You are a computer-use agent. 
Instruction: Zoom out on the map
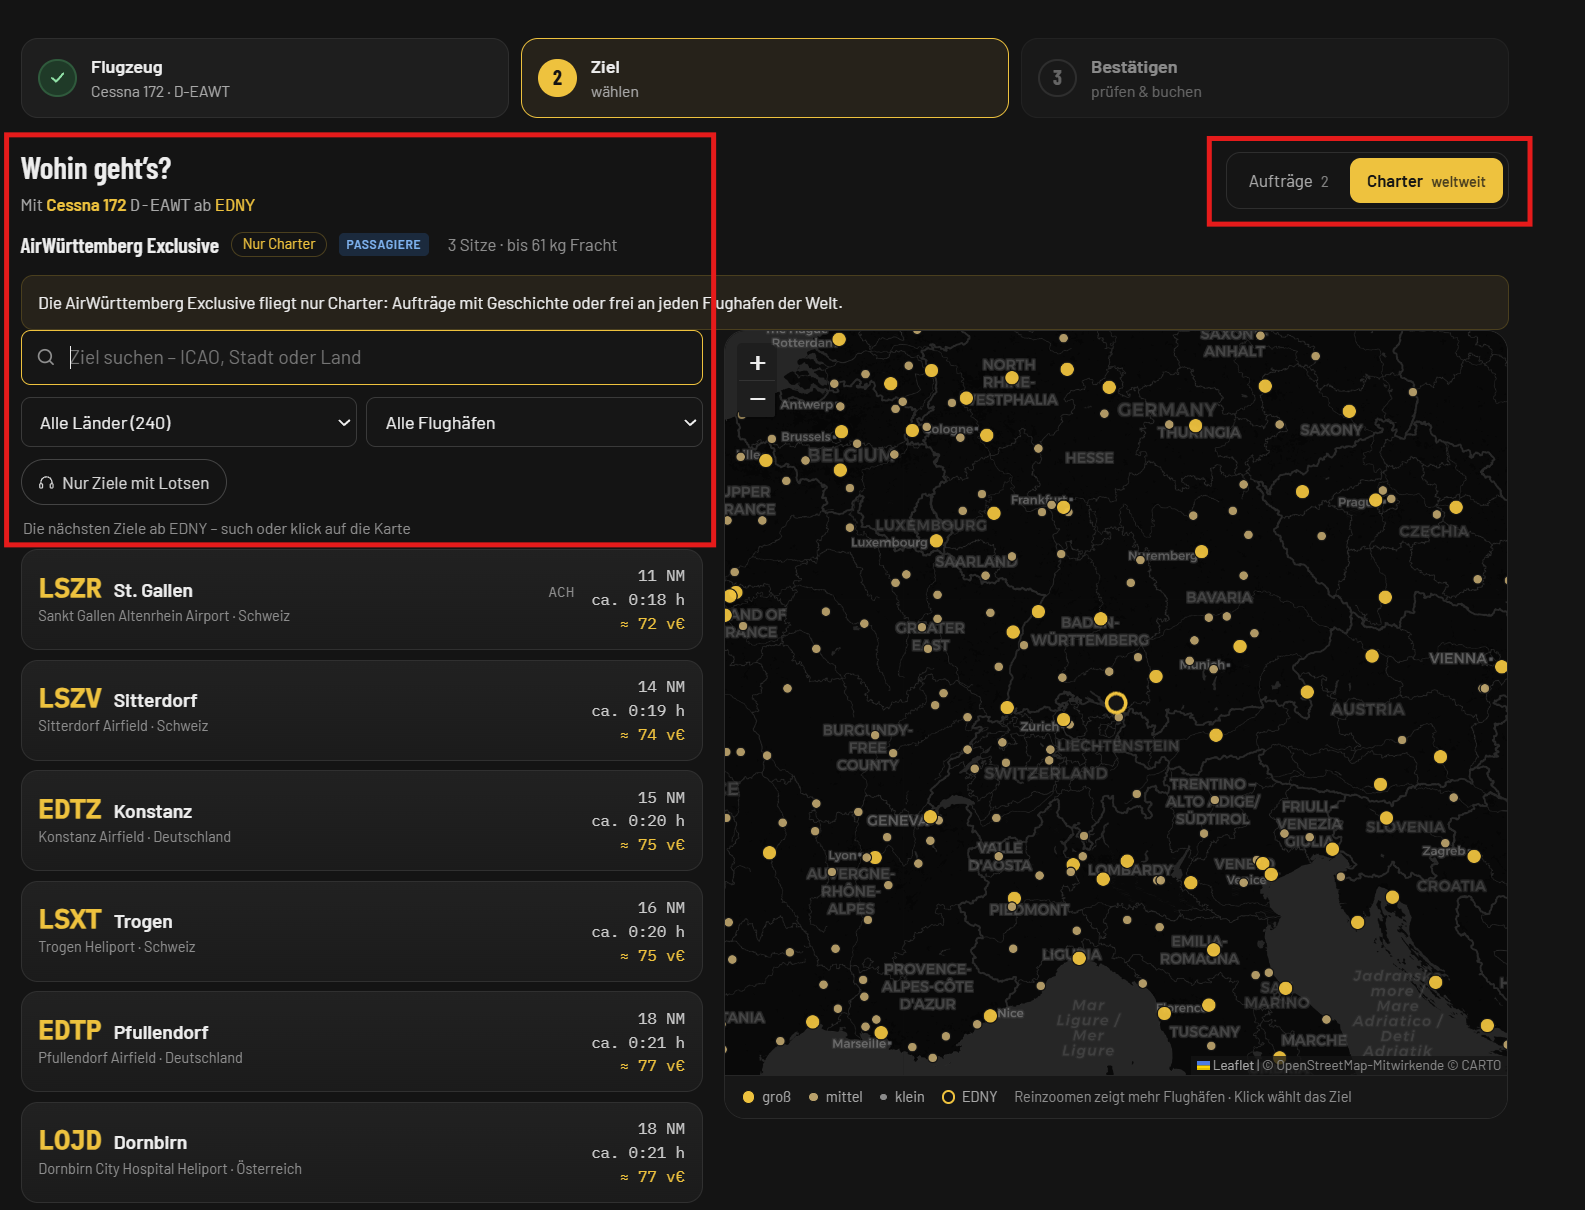pyautogui.click(x=758, y=399)
